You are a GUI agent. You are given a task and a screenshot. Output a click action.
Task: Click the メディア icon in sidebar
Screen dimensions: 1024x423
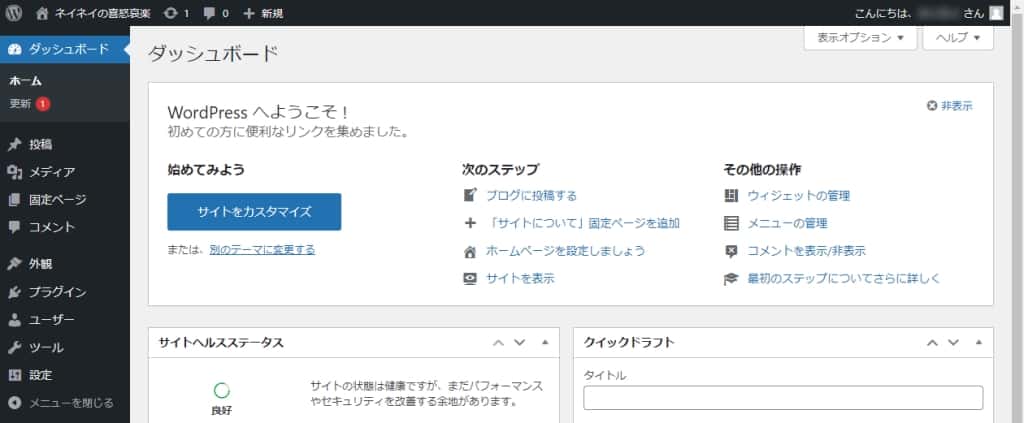(14, 172)
